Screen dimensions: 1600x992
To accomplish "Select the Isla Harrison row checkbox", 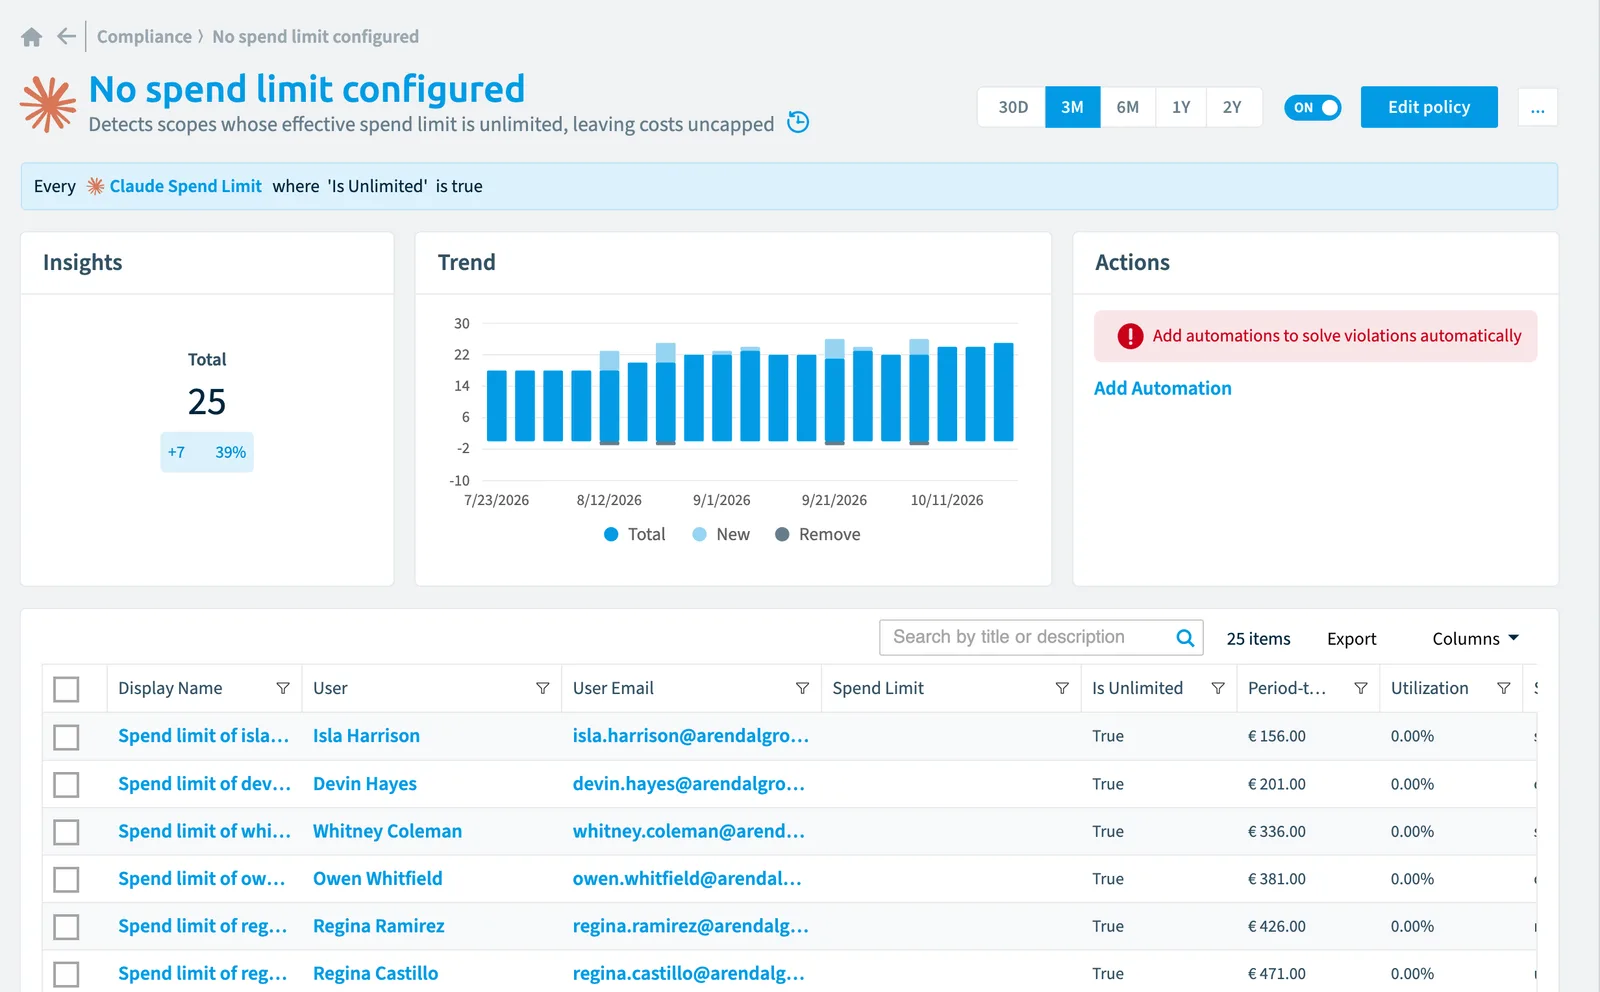I will coord(66,737).
